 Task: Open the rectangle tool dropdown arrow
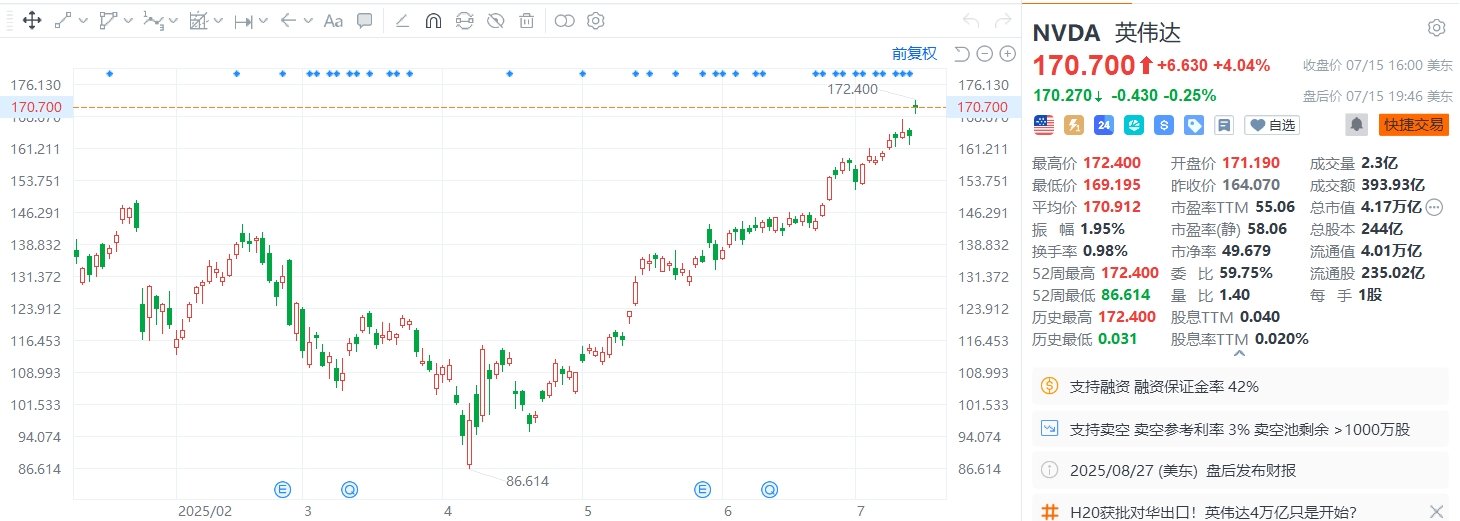pyautogui.click(x=218, y=20)
